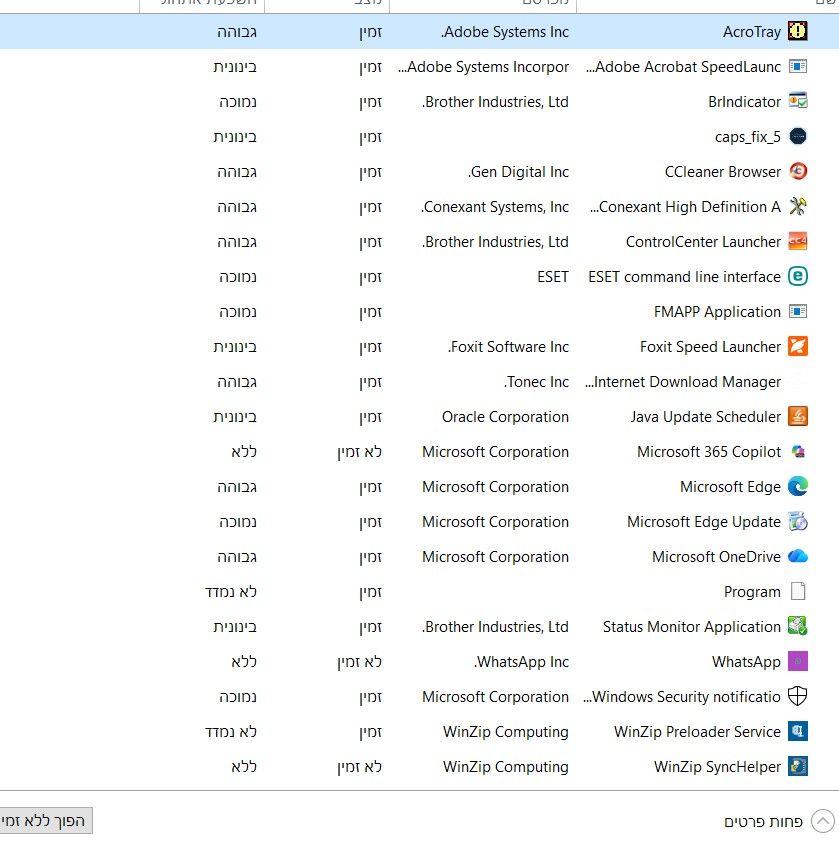Click 'ללא' impact in WinZip SyncHelper row
The image size is (839, 851).
244,767
